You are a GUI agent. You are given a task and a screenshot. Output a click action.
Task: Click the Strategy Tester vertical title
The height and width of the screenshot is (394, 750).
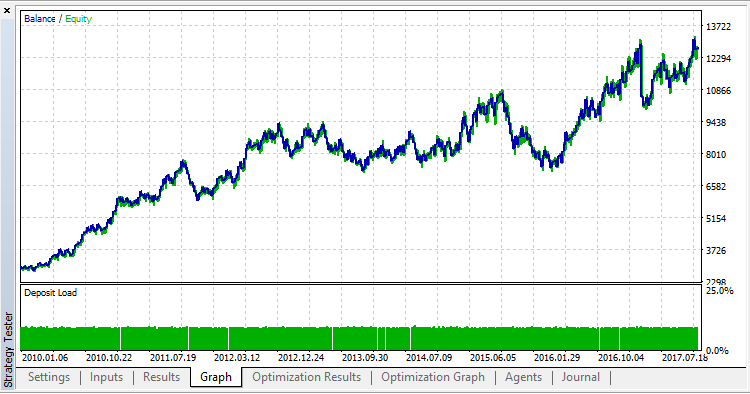point(8,349)
